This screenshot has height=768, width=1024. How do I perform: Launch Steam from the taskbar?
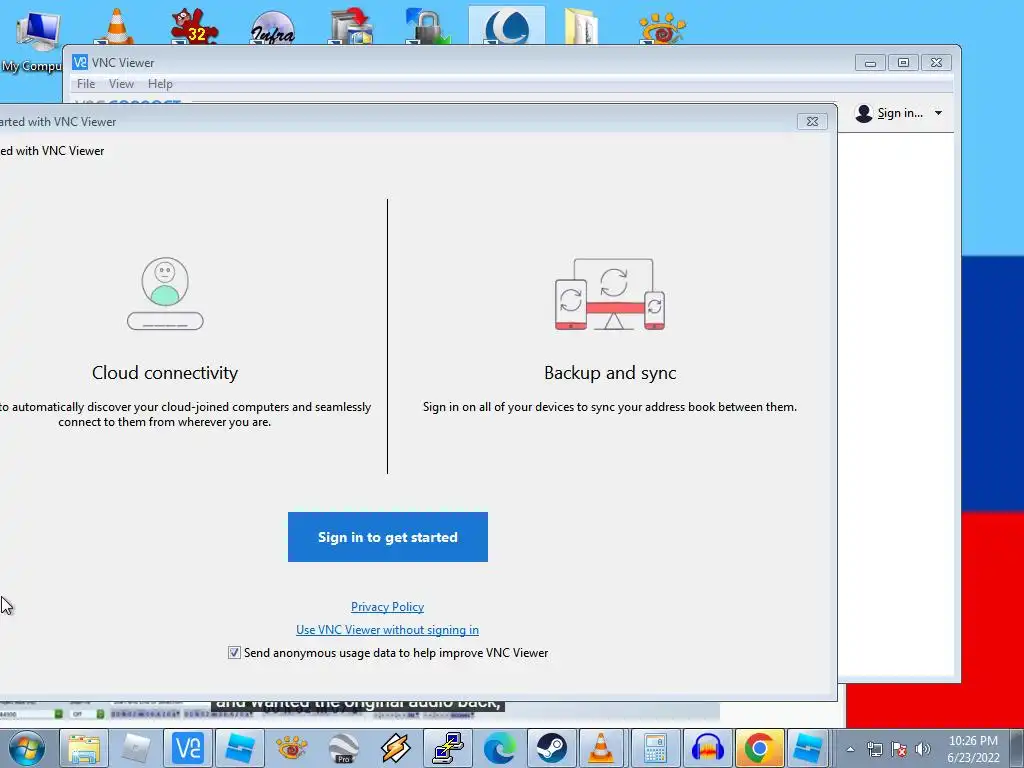pos(552,748)
